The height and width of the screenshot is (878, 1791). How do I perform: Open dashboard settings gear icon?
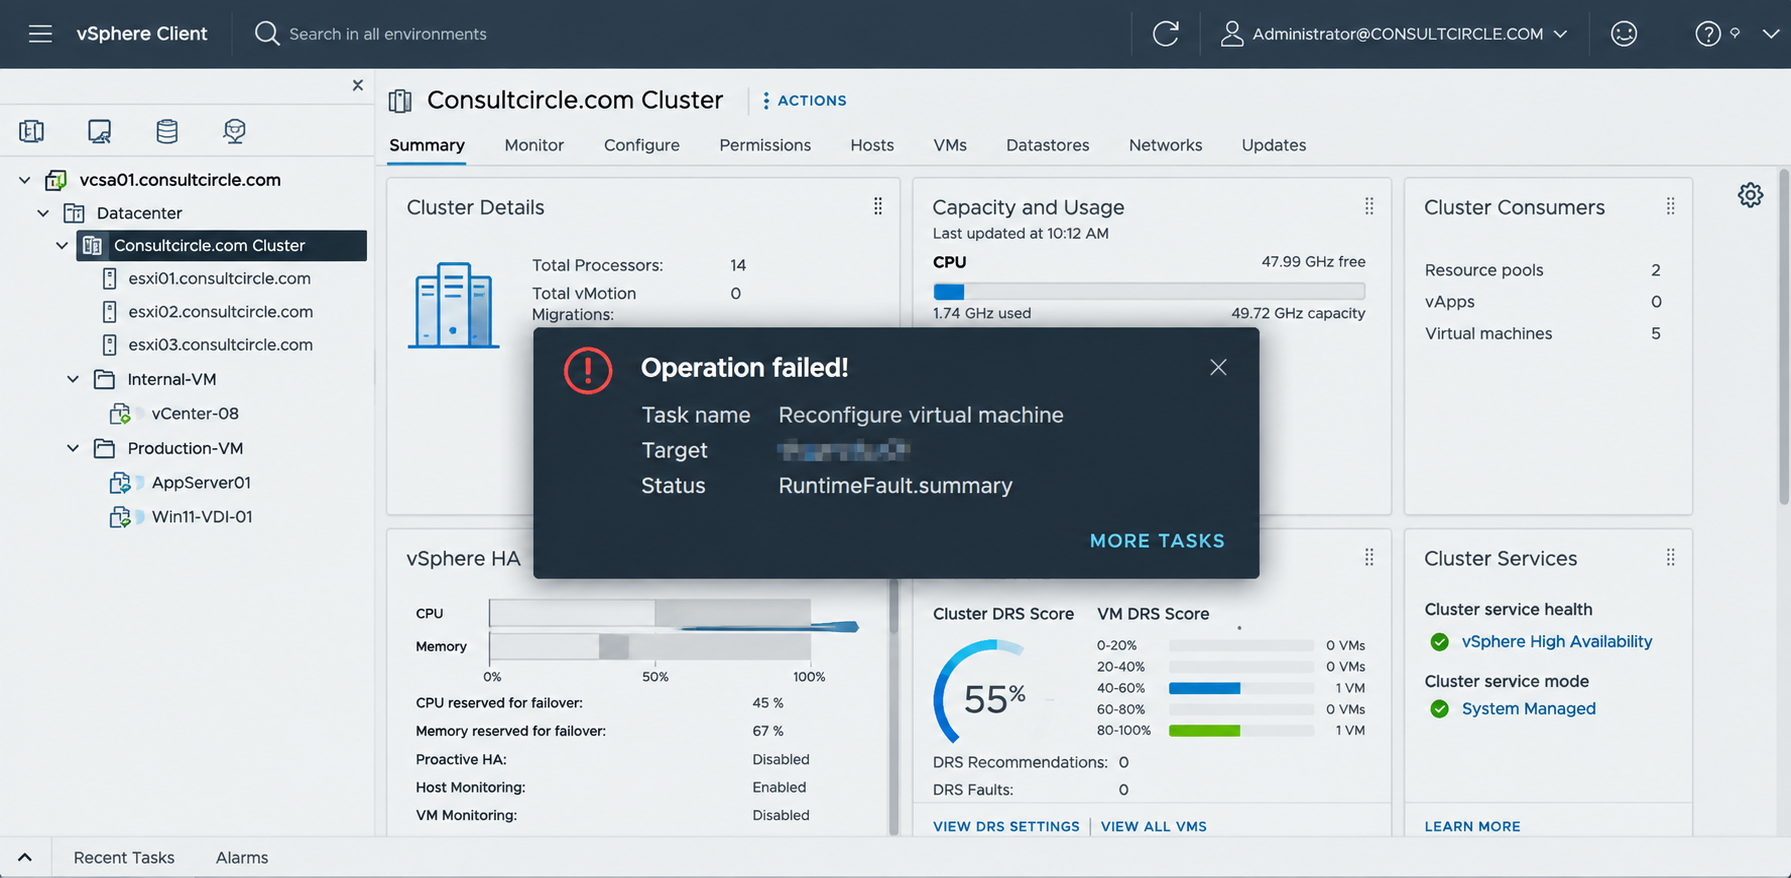point(1750,195)
